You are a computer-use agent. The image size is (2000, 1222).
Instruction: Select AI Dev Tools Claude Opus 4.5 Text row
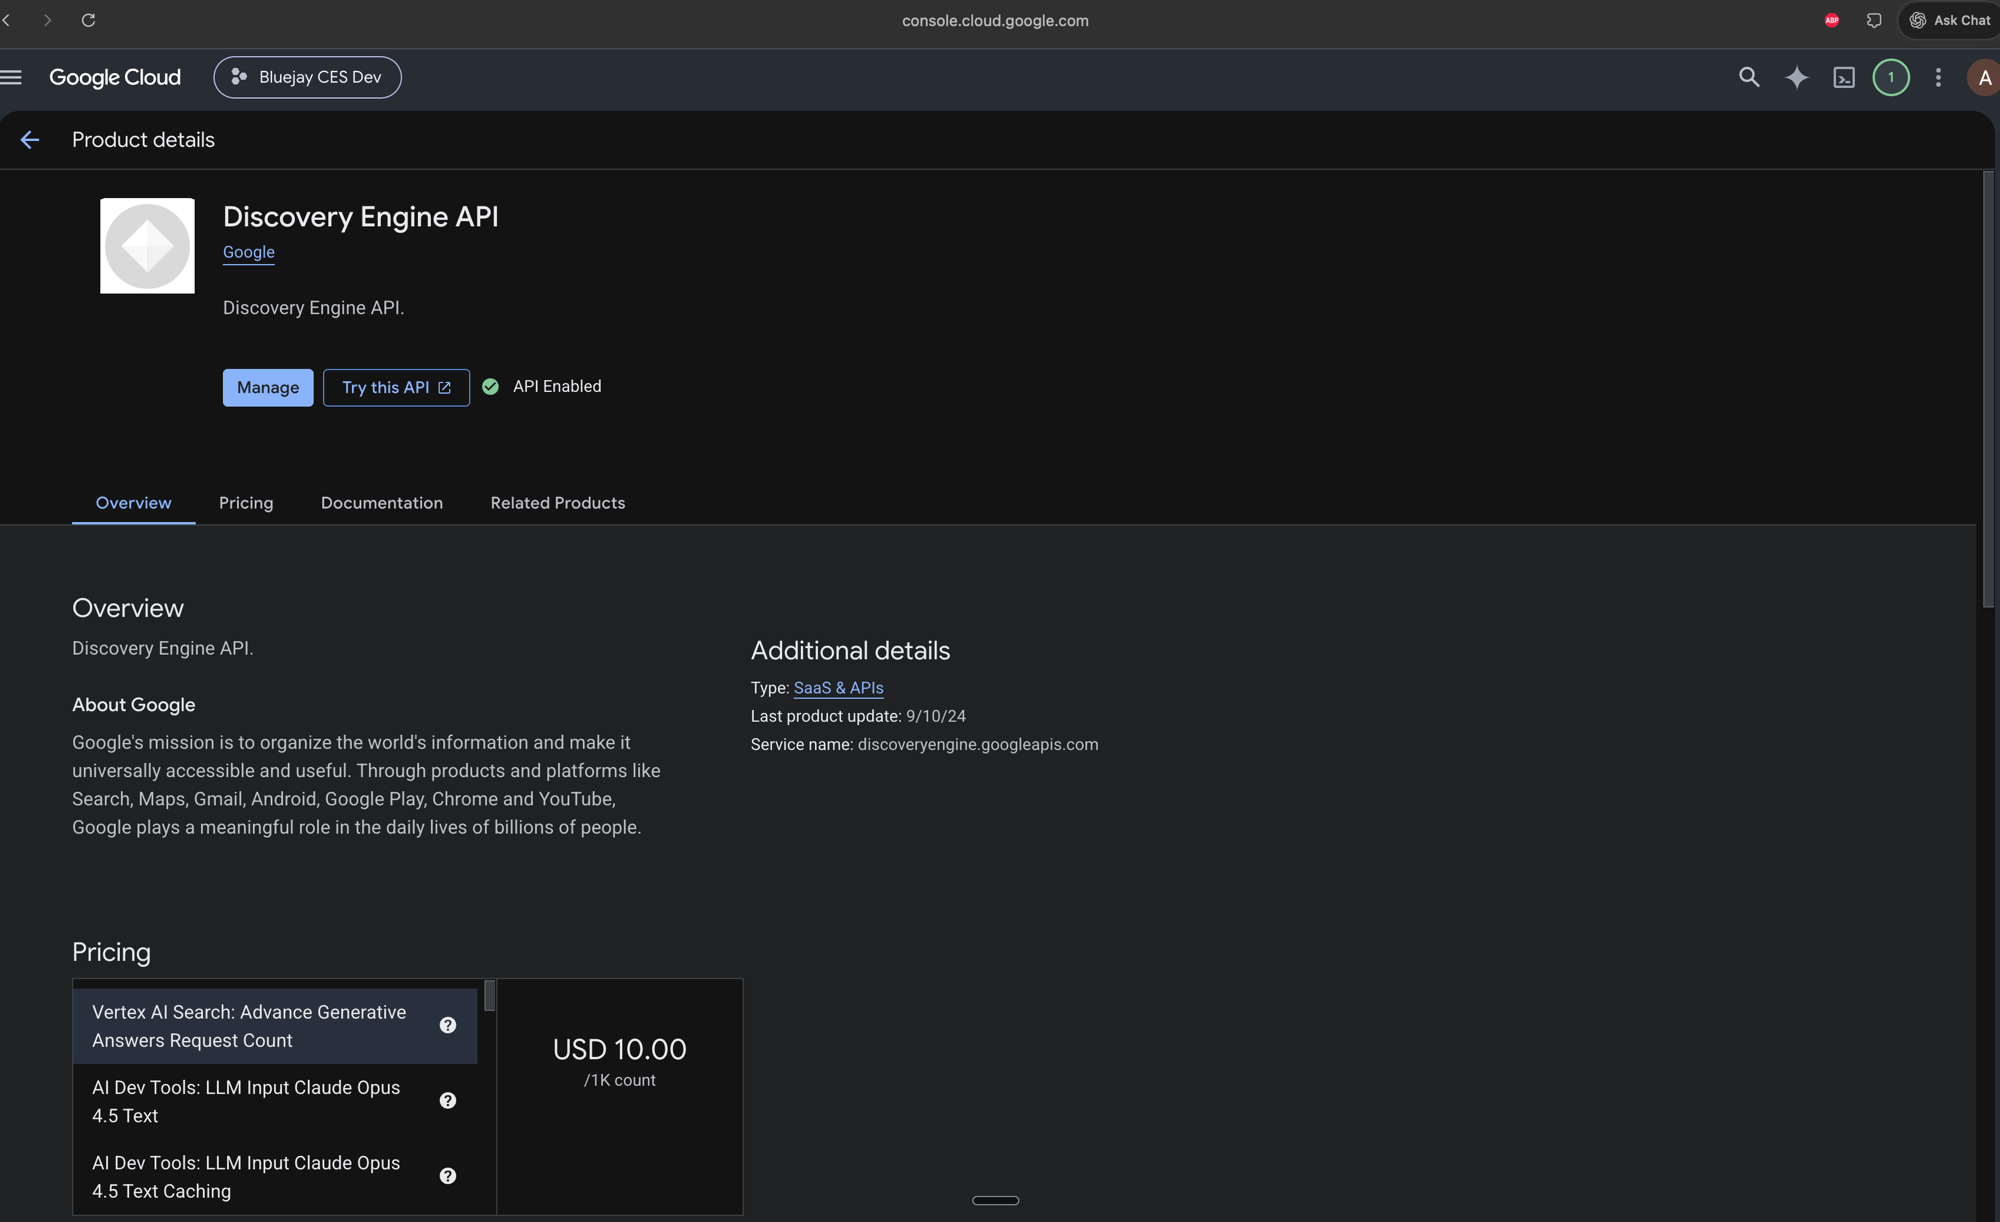[275, 1101]
